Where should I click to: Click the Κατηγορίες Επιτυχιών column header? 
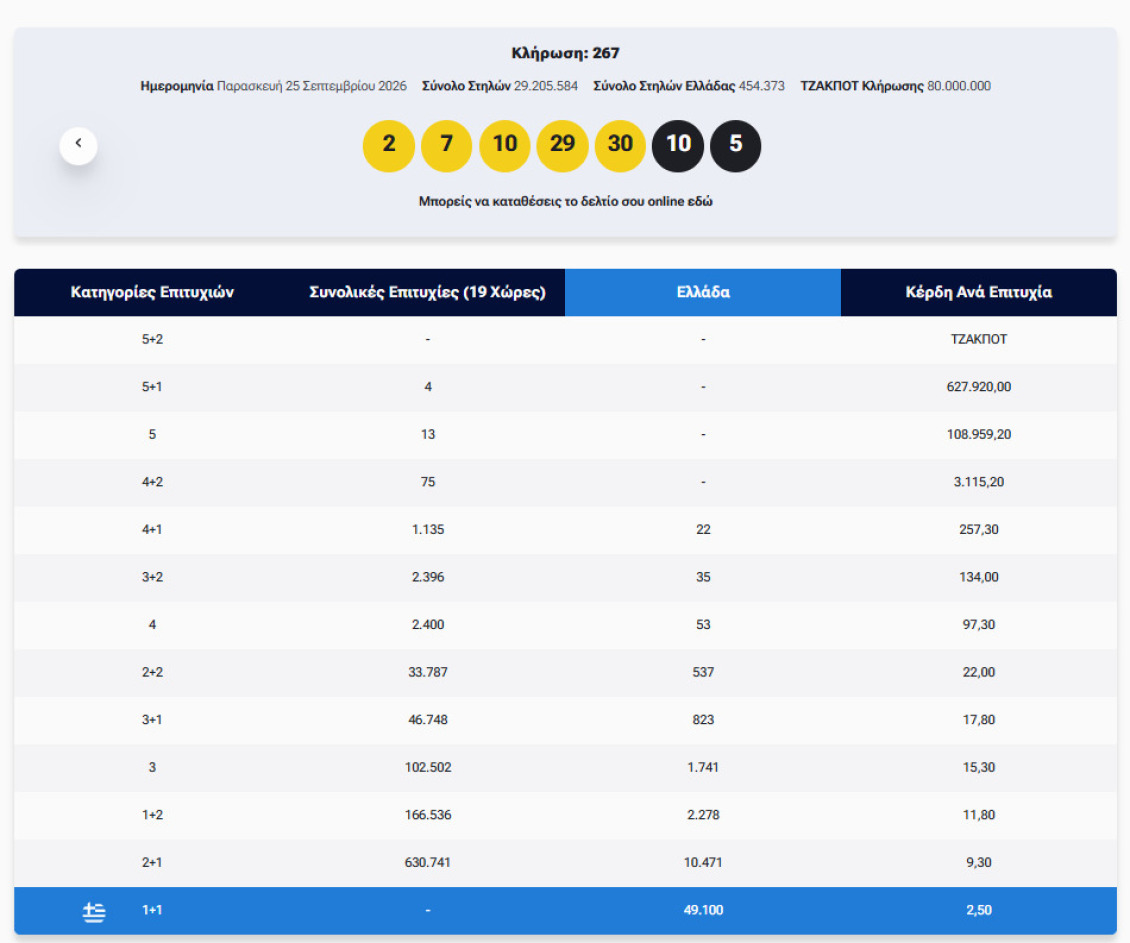click(152, 292)
